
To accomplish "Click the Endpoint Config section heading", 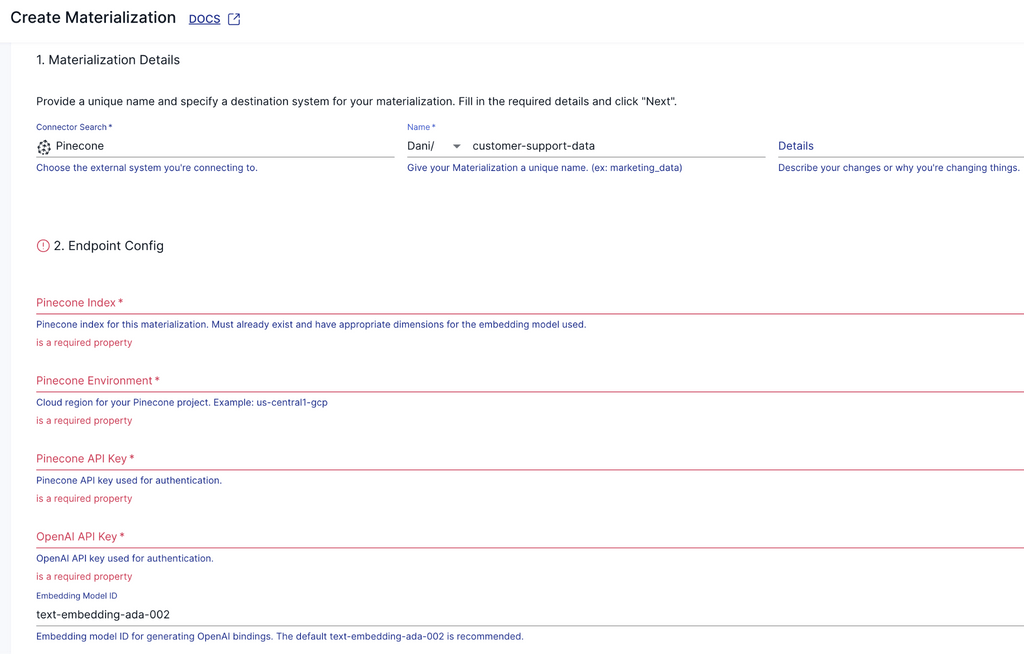I will (112, 245).
